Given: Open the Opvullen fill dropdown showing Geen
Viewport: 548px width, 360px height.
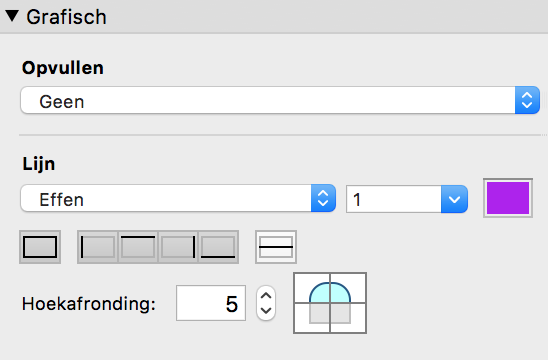Looking at the screenshot, I should click(280, 100).
